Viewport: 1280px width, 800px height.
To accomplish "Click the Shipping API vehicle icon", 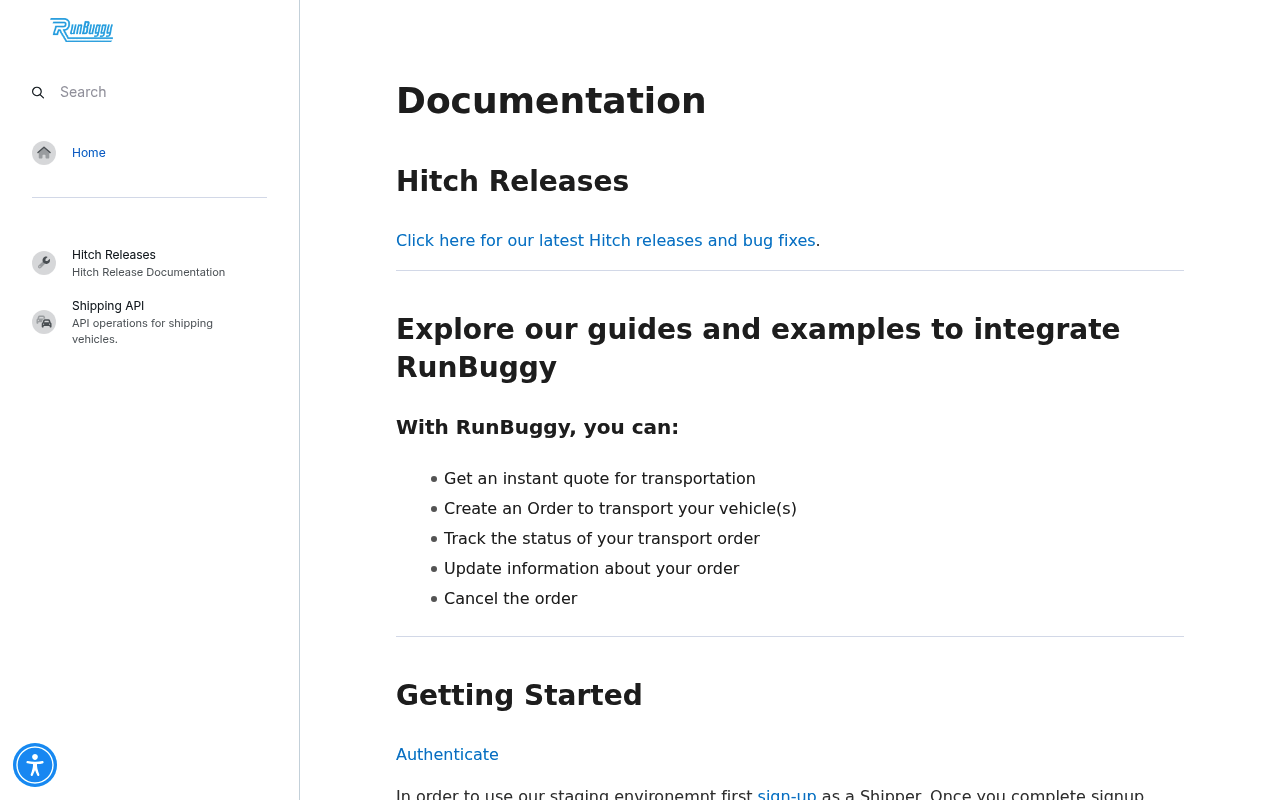I will click(44, 322).
